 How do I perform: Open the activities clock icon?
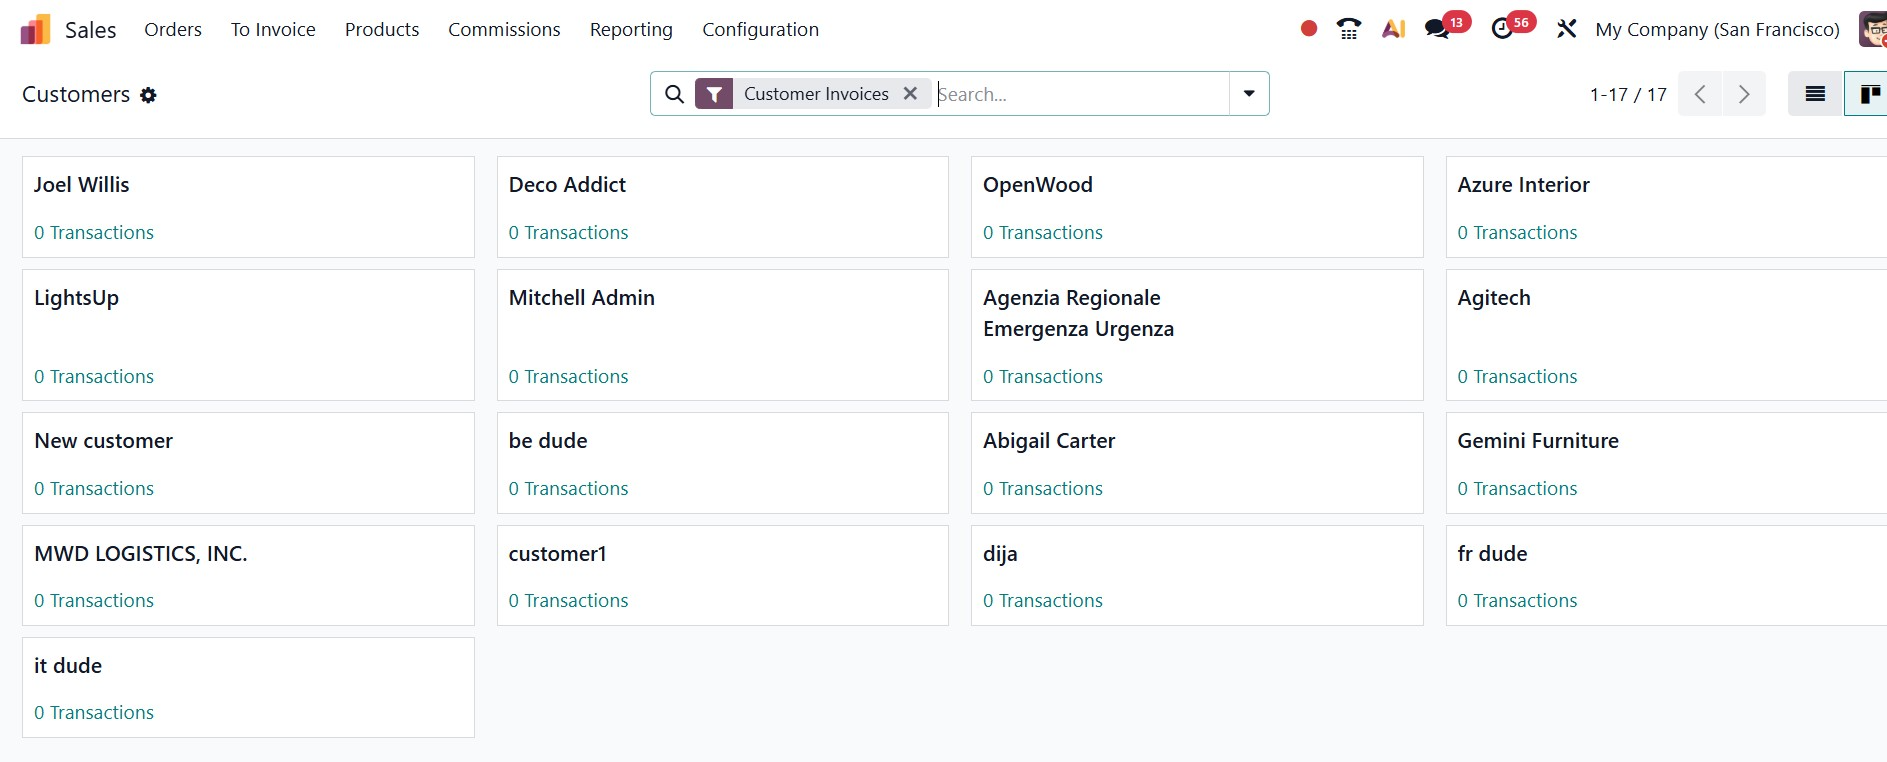tap(1502, 29)
